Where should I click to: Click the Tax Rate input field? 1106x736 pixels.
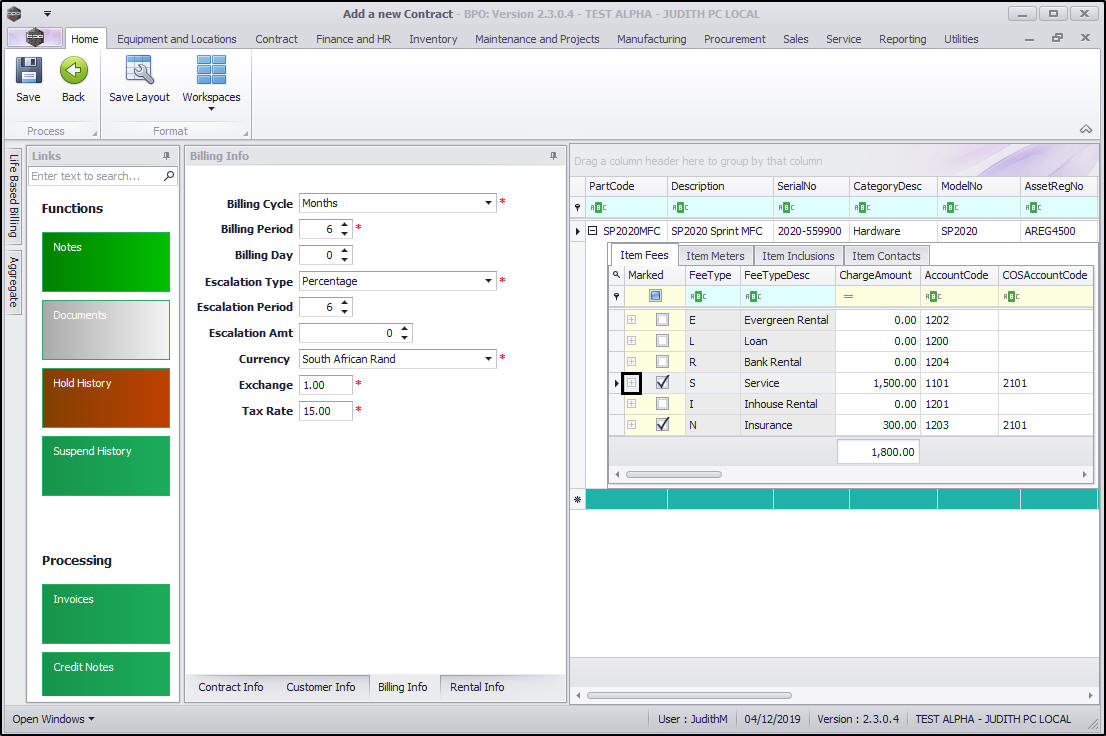coord(325,411)
